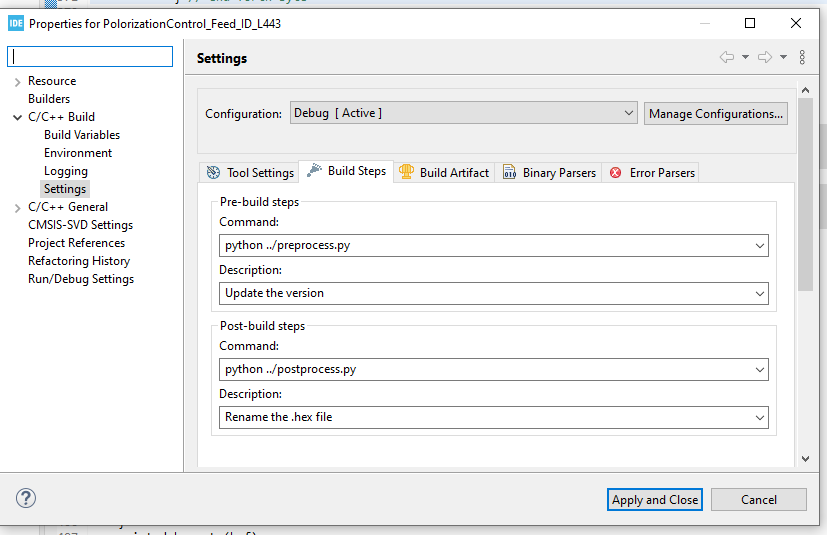The height and width of the screenshot is (535, 827).
Task: Click the filter text input field
Action: [90, 57]
